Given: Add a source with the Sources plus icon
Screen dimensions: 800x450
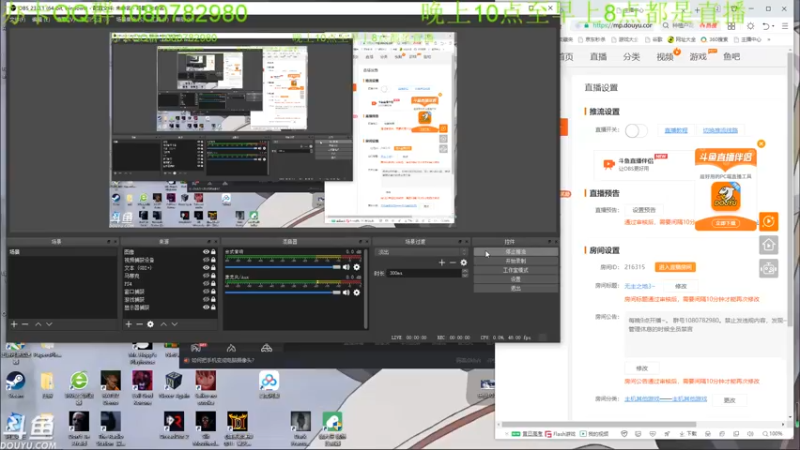Looking at the screenshot, I should [x=129, y=324].
